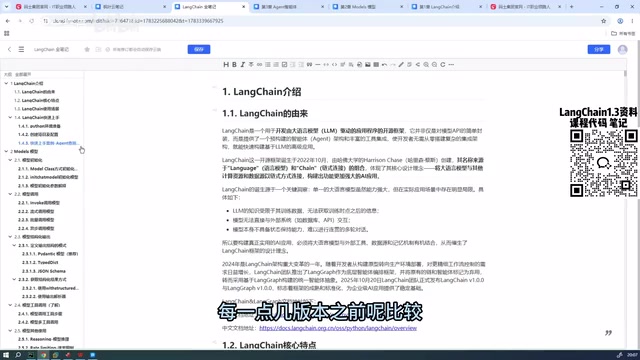Screen dimensions: 640x360
Task: Open the all-bookmarks folder at right
Action: click(623, 33)
